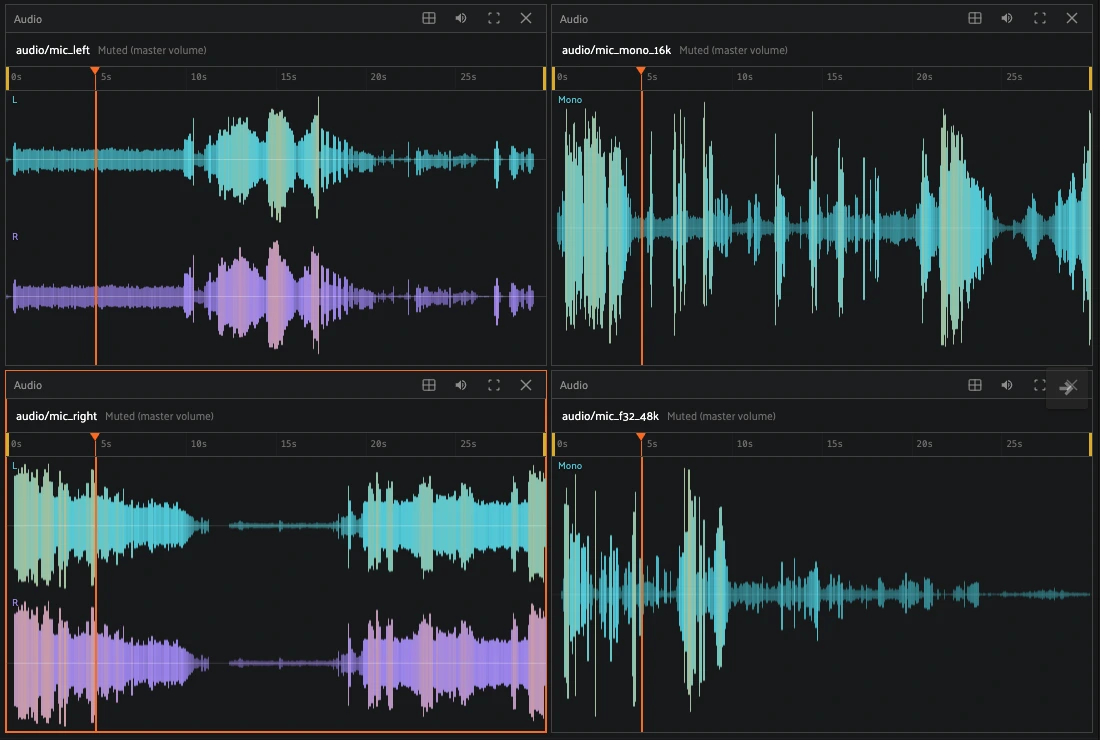Select the audio/mic_mono_16k topic name

click(616, 50)
